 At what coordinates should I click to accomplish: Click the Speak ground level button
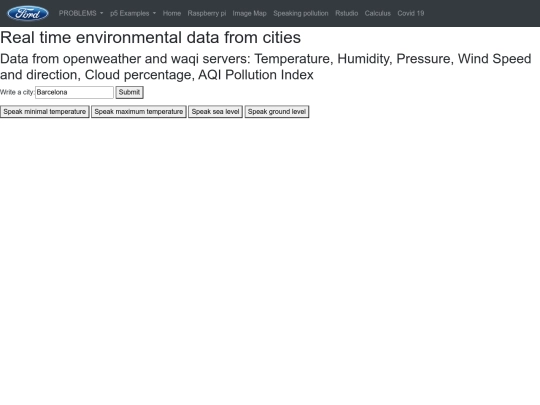pyautogui.click(x=277, y=112)
